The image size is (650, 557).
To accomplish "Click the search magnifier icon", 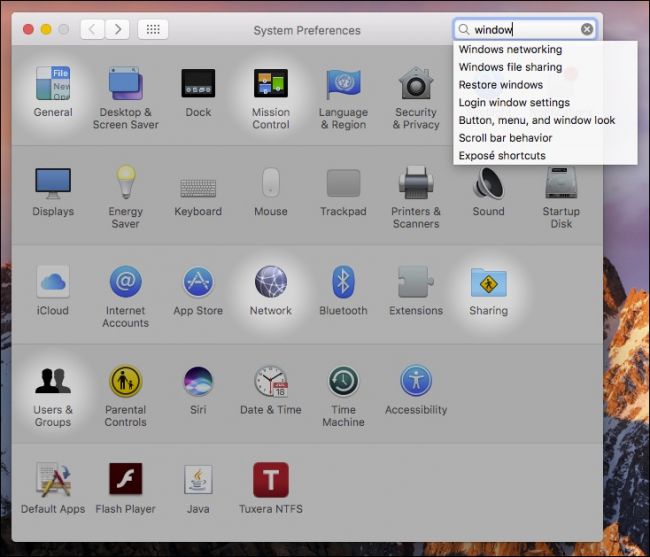I will coord(464,29).
